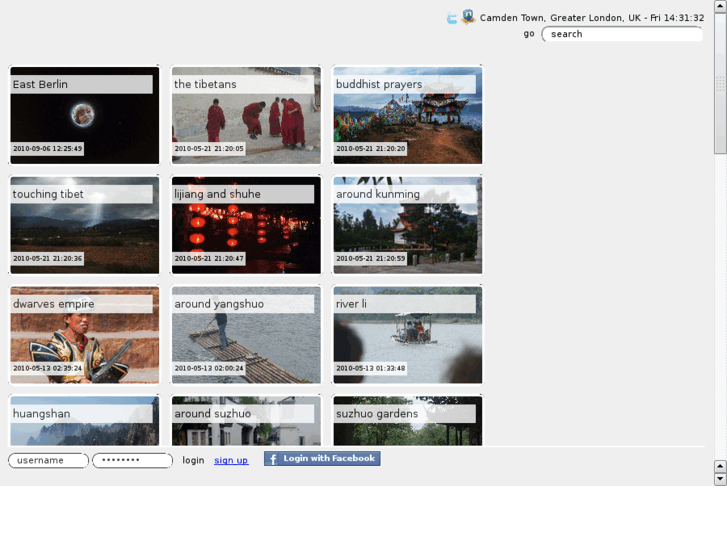The image size is (727, 545).
Task: Click the page scrollbar up arrow
Action: [720, 6]
